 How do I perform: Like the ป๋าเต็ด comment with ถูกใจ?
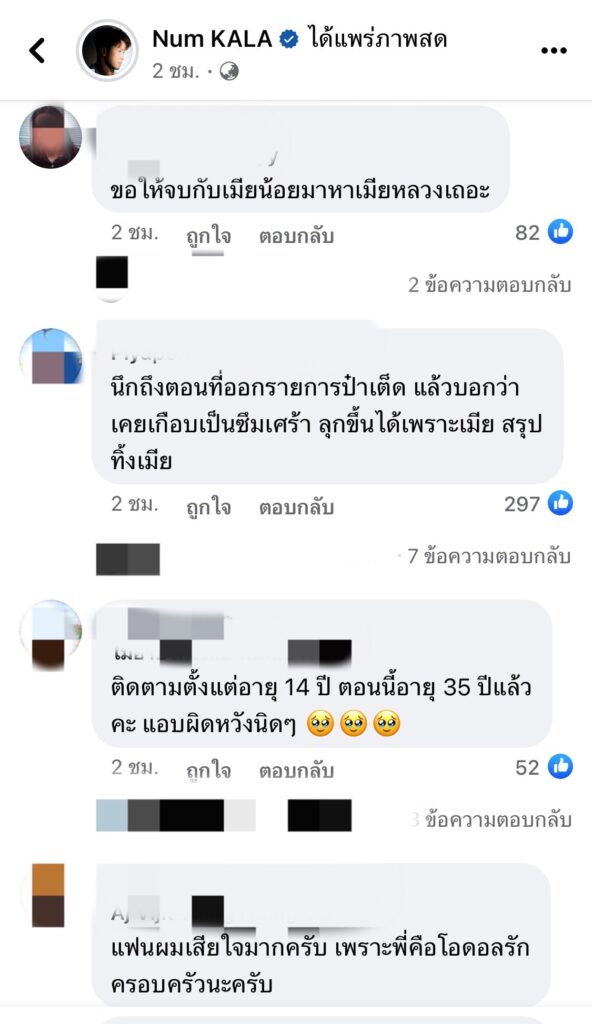tap(208, 507)
